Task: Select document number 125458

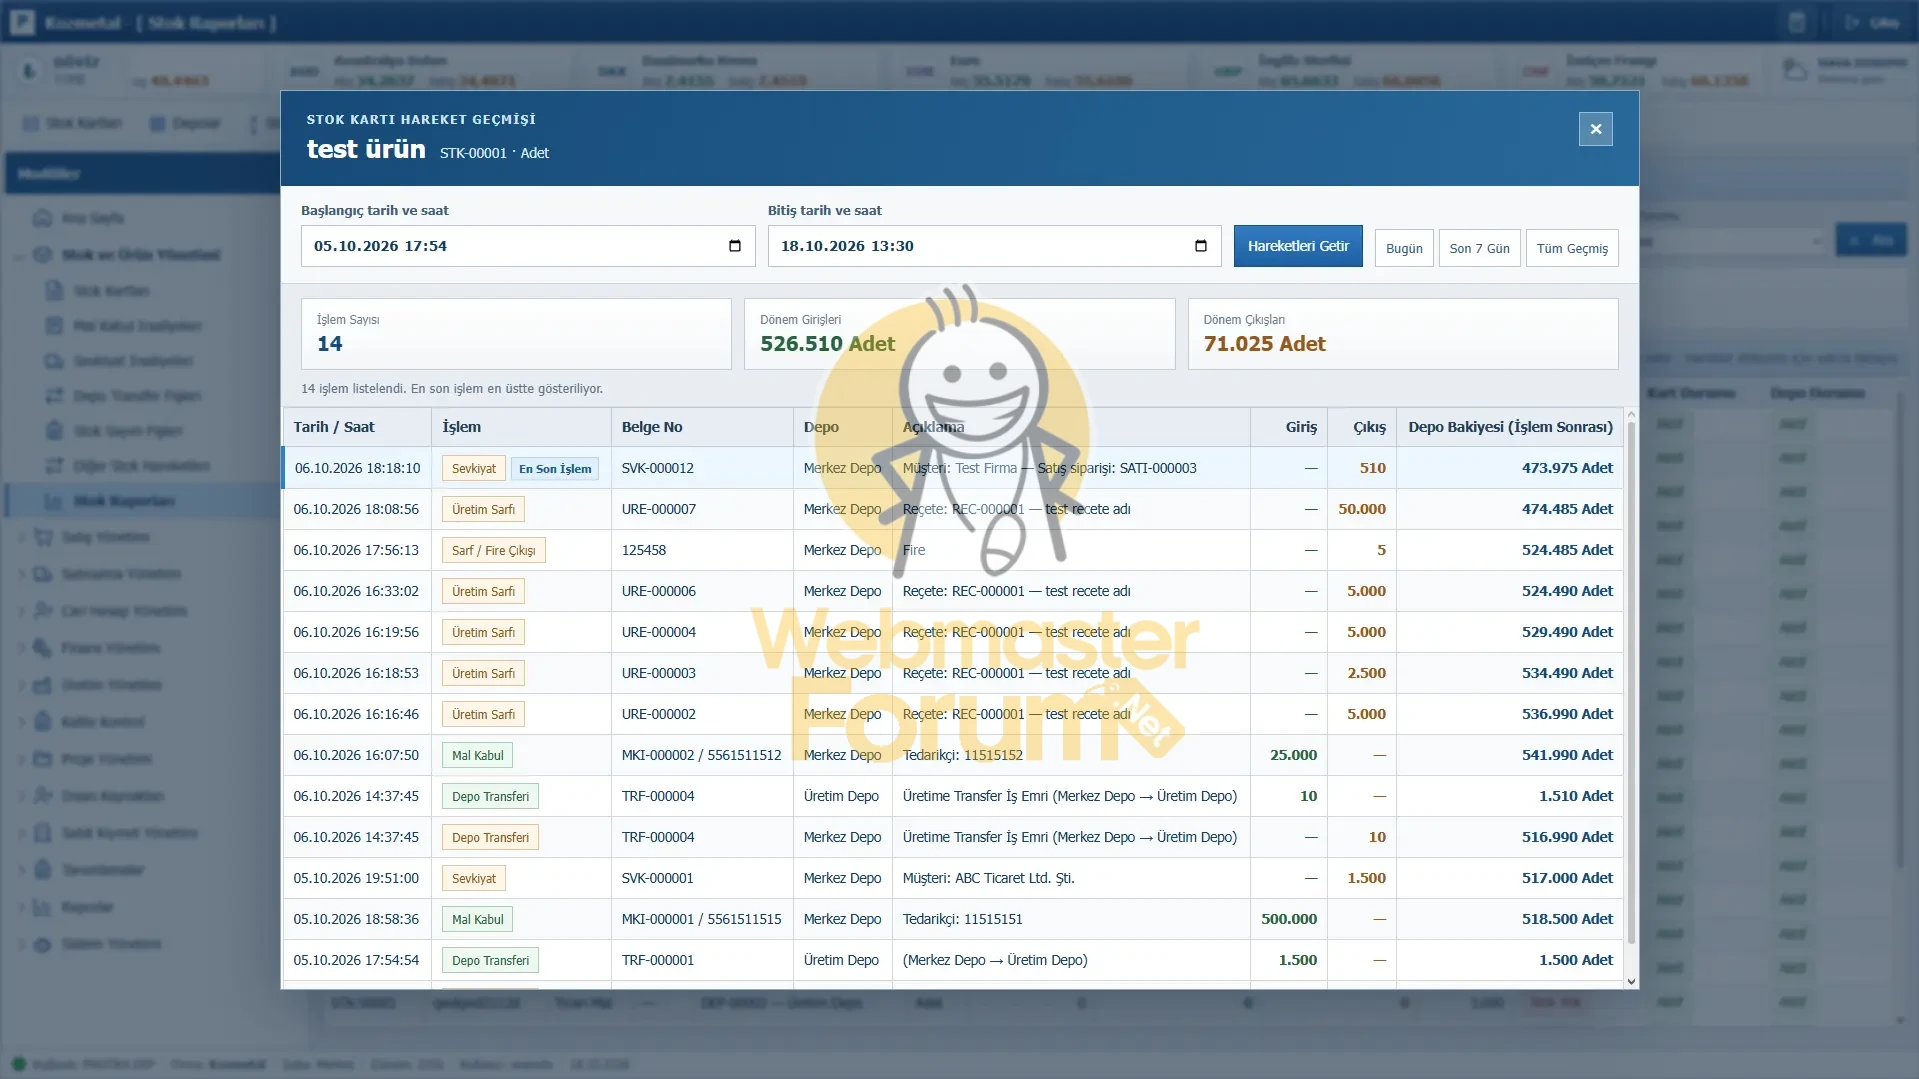Action: point(643,550)
